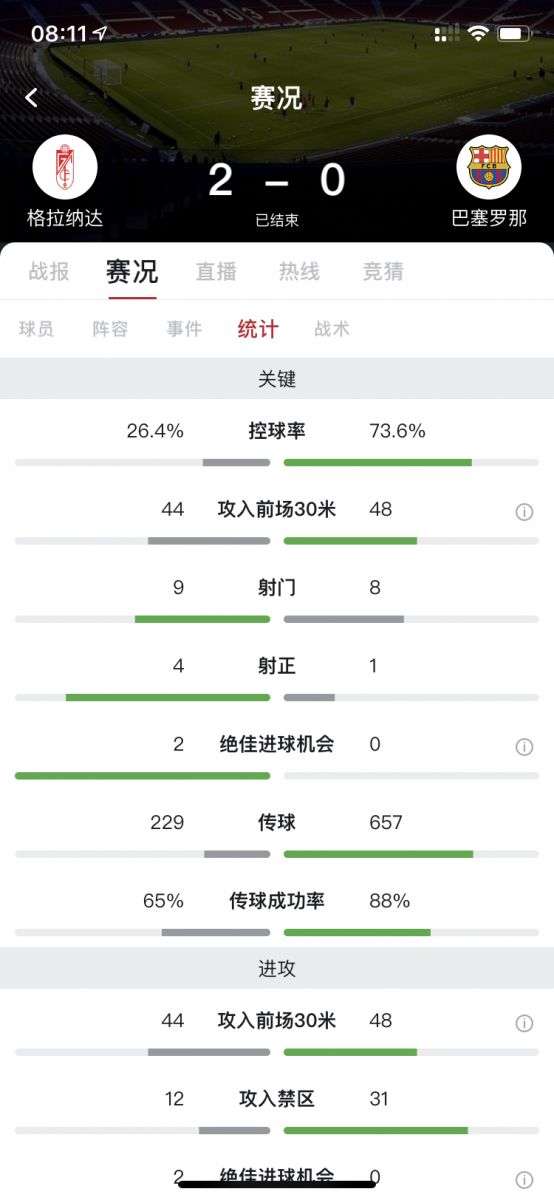This screenshot has width=554, height=1200.
Task: Select 战术 sub-tab
Action: (332, 329)
